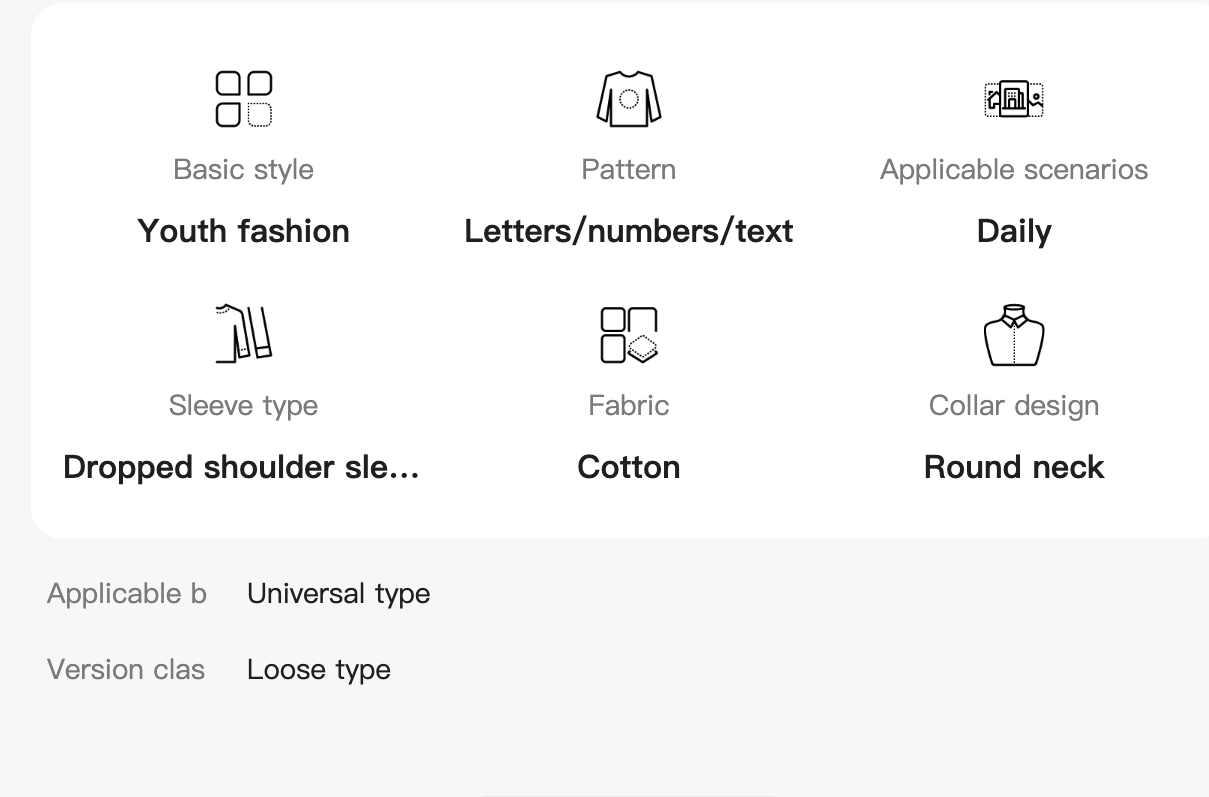Click the Applicable scenarios label

pos(1014,169)
